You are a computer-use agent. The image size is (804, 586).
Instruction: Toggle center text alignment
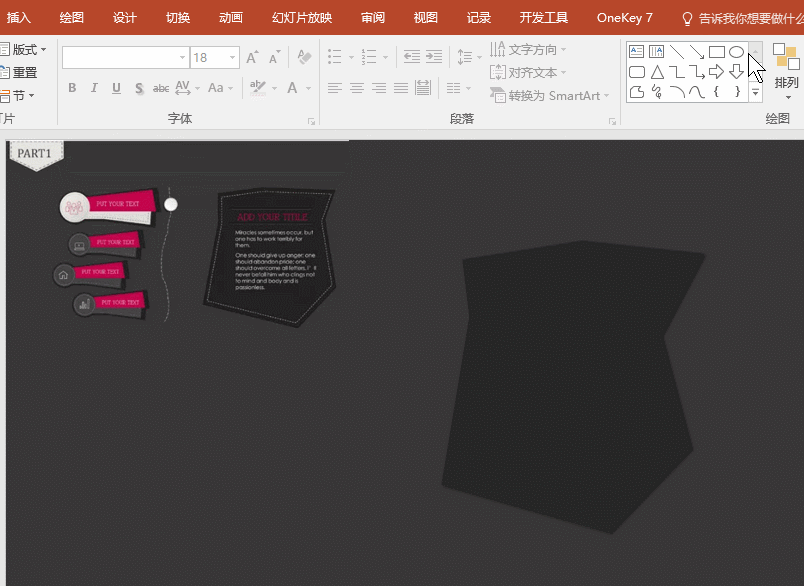point(356,88)
